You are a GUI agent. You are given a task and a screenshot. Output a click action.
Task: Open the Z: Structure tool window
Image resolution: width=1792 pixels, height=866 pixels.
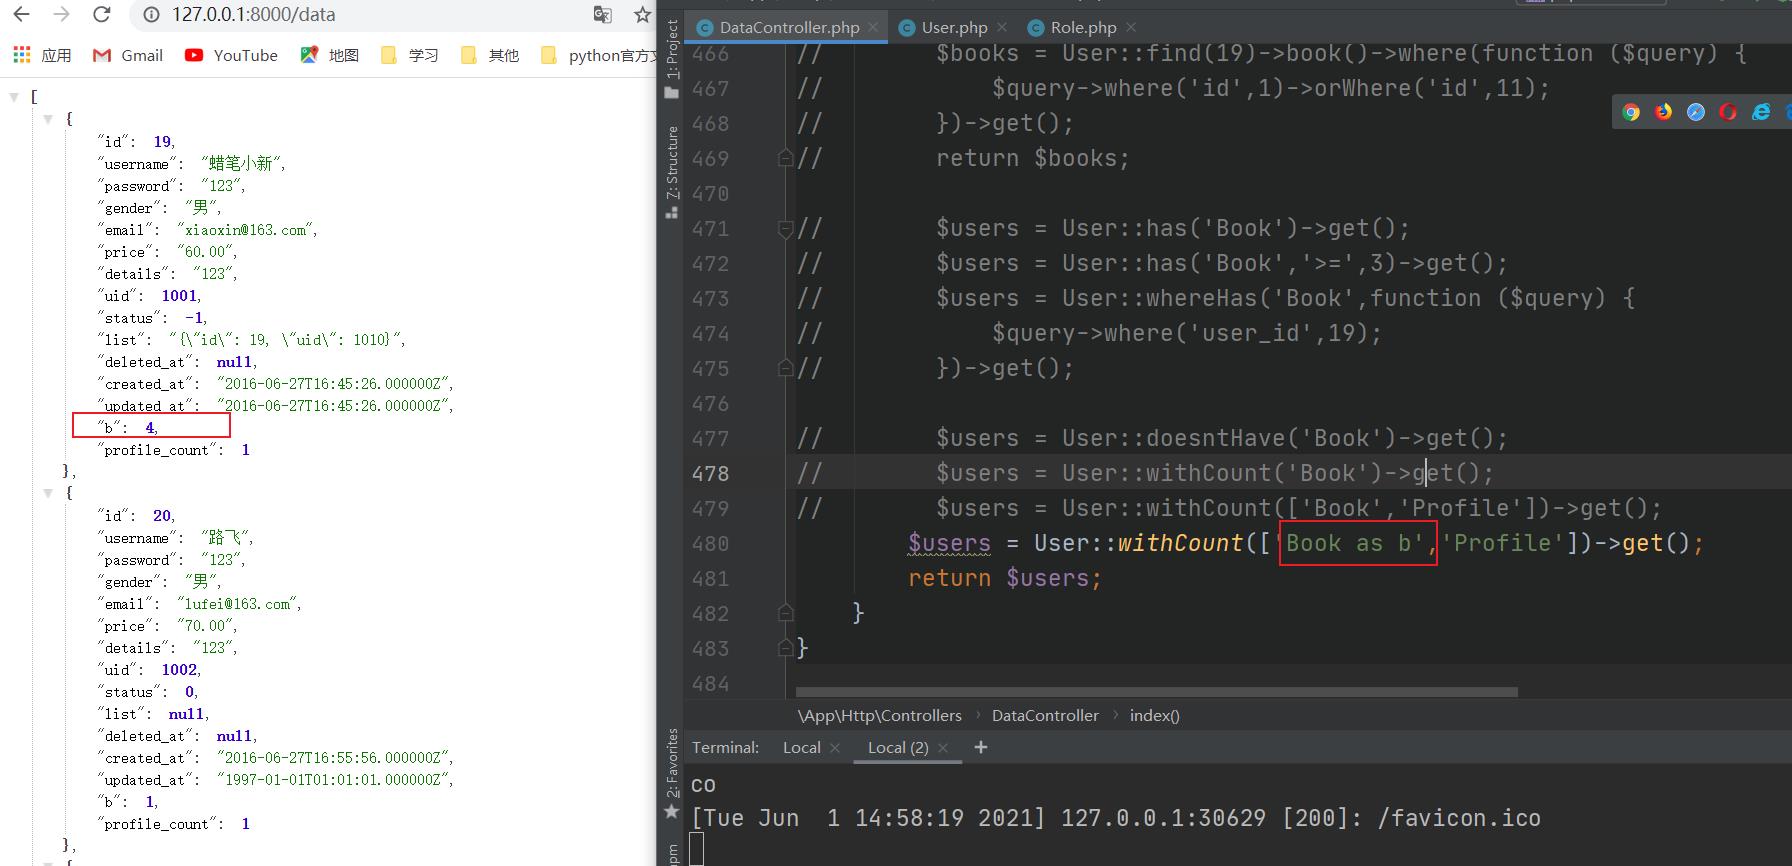pyautogui.click(x=672, y=172)
